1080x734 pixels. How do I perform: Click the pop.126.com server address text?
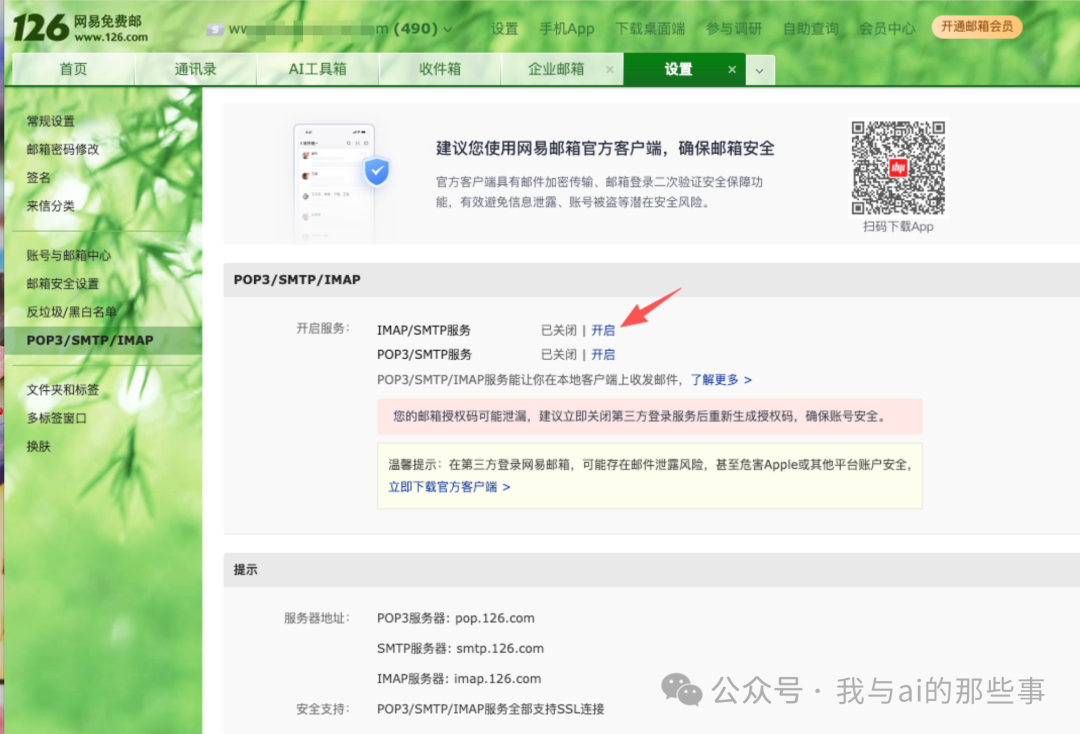495,618
